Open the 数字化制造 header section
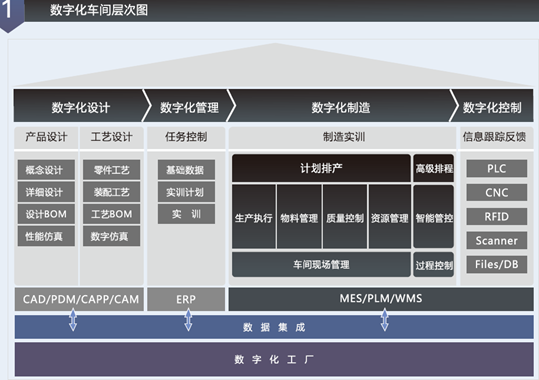Image resolution: width=539 pixels, height=380 pixels. pyautogui.click(x=341, y=106)
